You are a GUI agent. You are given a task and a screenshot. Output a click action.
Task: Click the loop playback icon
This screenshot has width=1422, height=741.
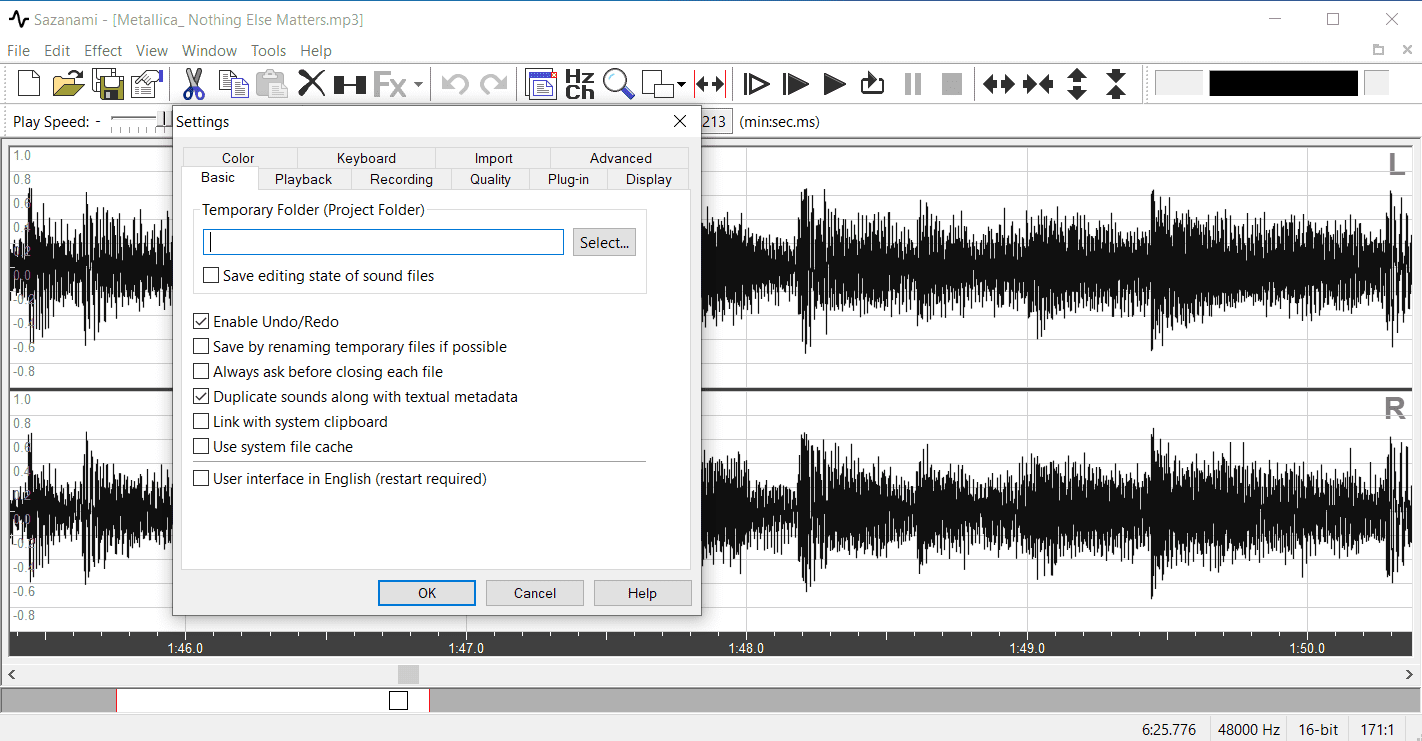872,84
